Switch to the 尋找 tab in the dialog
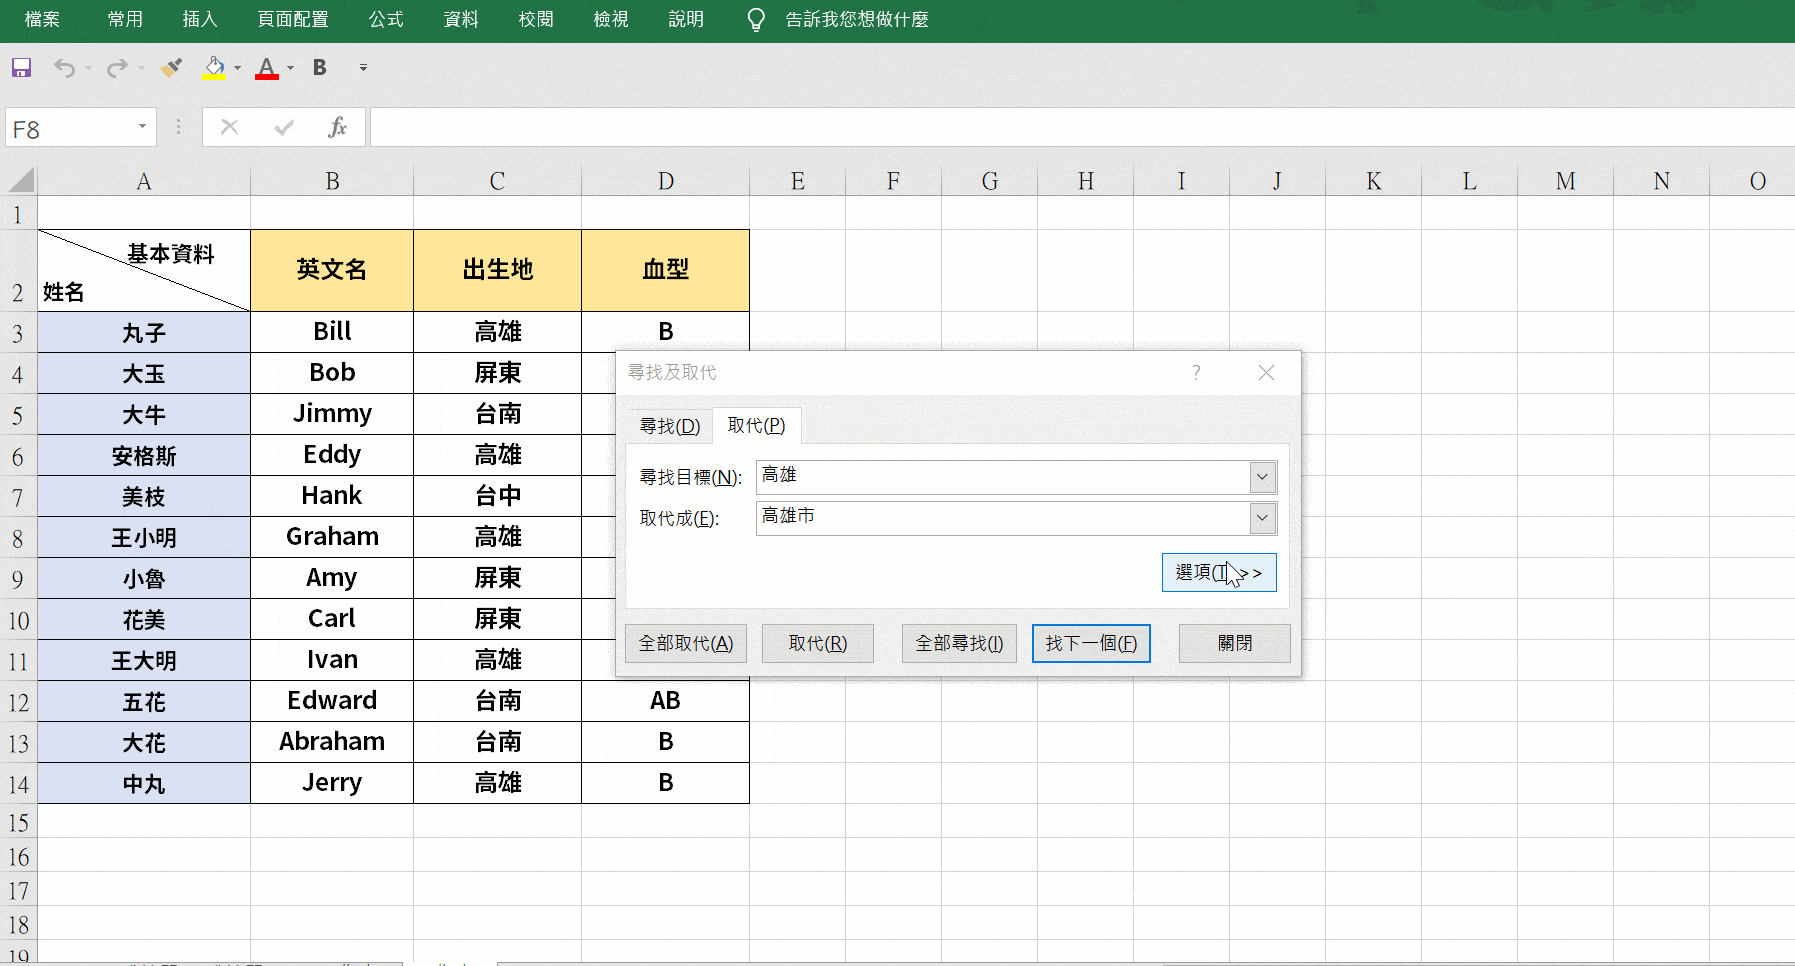1795x966 pixels. [669, 425]
